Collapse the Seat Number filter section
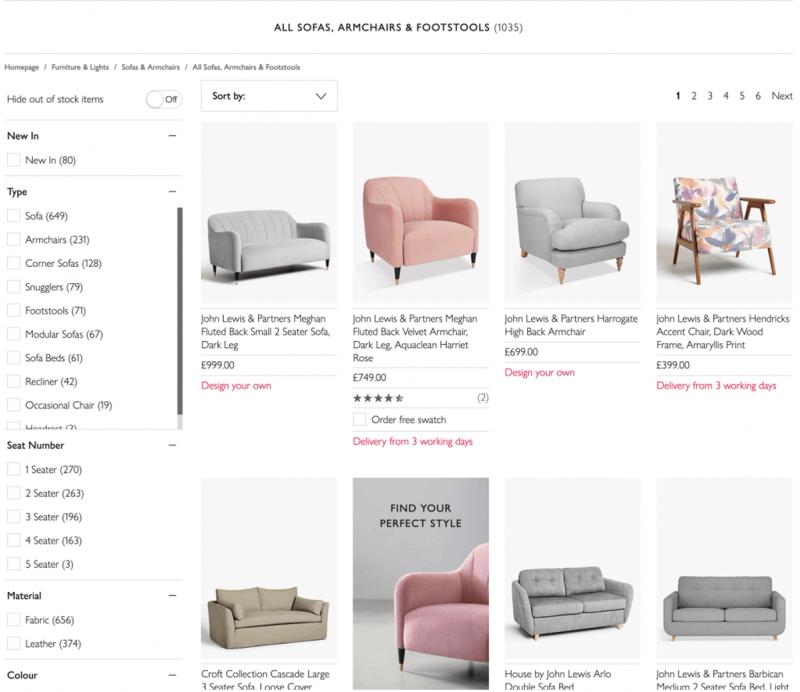 [172, 446]
